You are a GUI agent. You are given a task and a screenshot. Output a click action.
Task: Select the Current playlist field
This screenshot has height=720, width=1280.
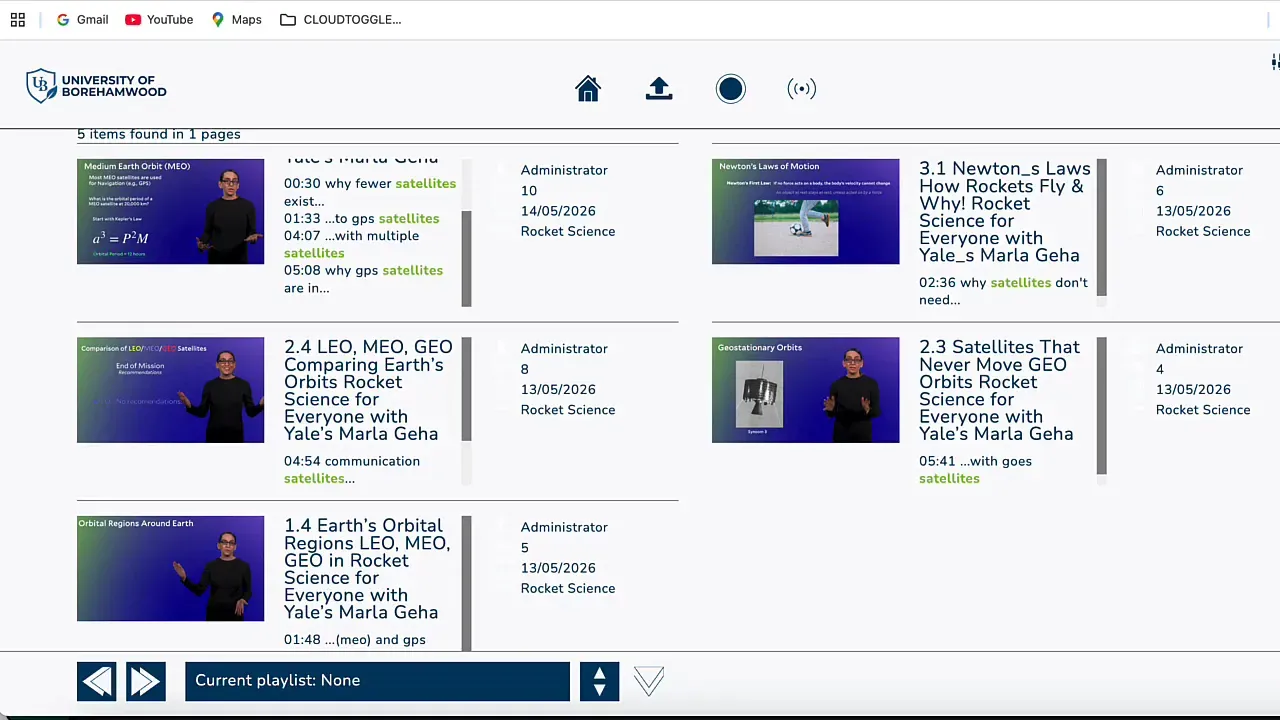377,681
